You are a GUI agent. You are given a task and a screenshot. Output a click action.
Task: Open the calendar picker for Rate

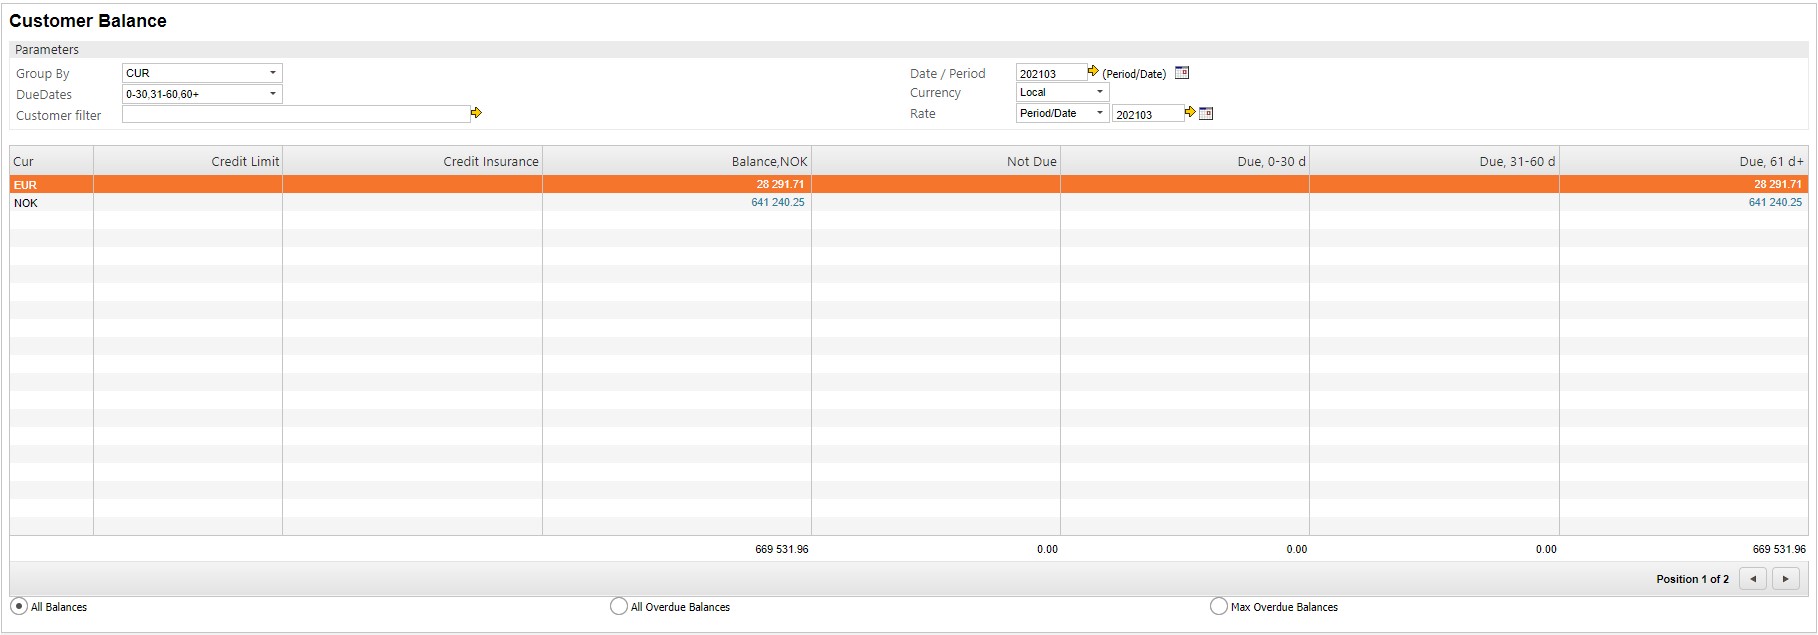click(1206, 113)
